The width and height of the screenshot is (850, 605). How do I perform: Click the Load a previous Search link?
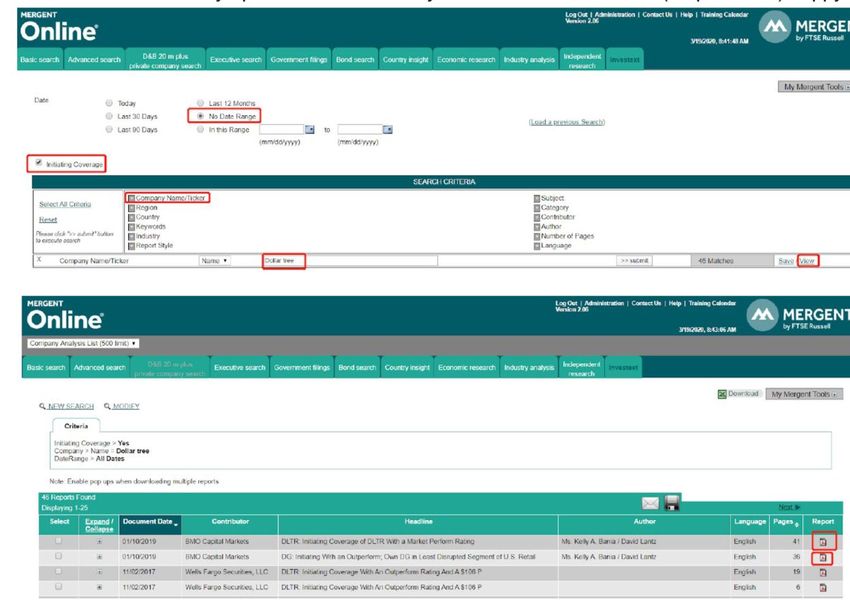coord(567,122)
